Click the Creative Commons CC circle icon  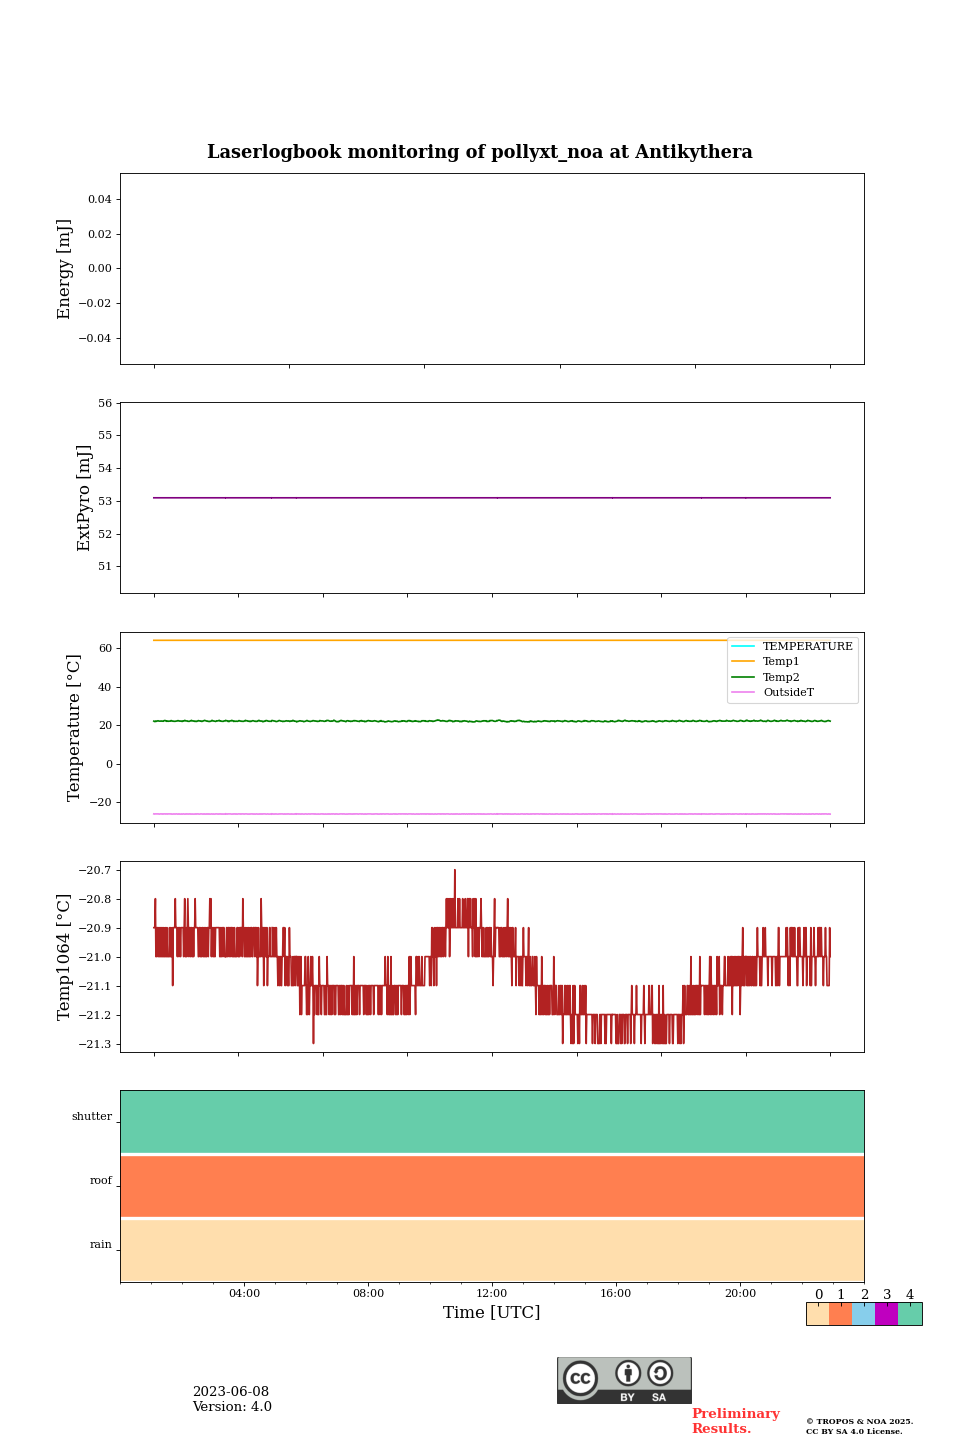point(580,1378)
